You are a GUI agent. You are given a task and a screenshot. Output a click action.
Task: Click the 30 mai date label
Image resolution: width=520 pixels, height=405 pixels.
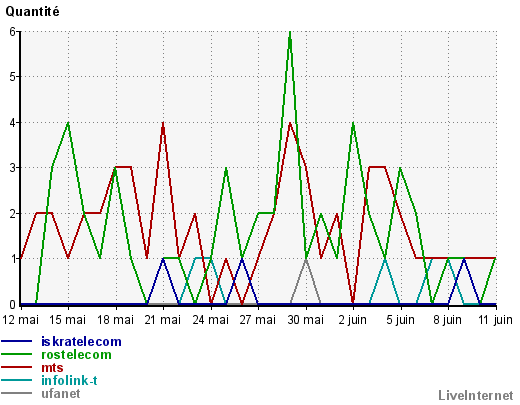coord(305,320)
